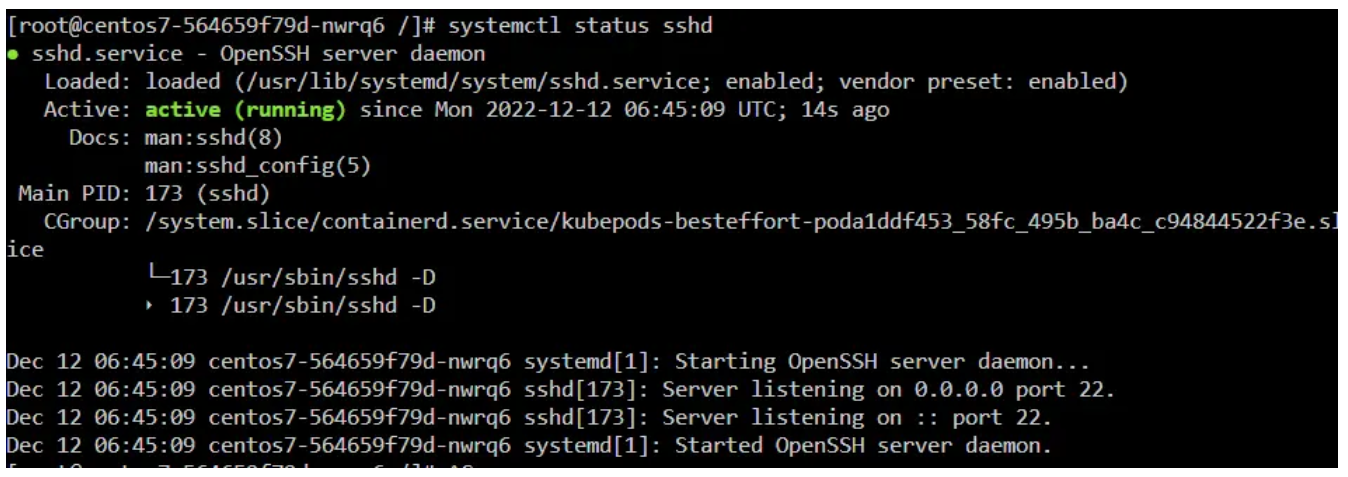Click the man:sshd(8) docs entry
Image resolution: width=1348 pixels, height=477 pixels.
click(207, 138)
